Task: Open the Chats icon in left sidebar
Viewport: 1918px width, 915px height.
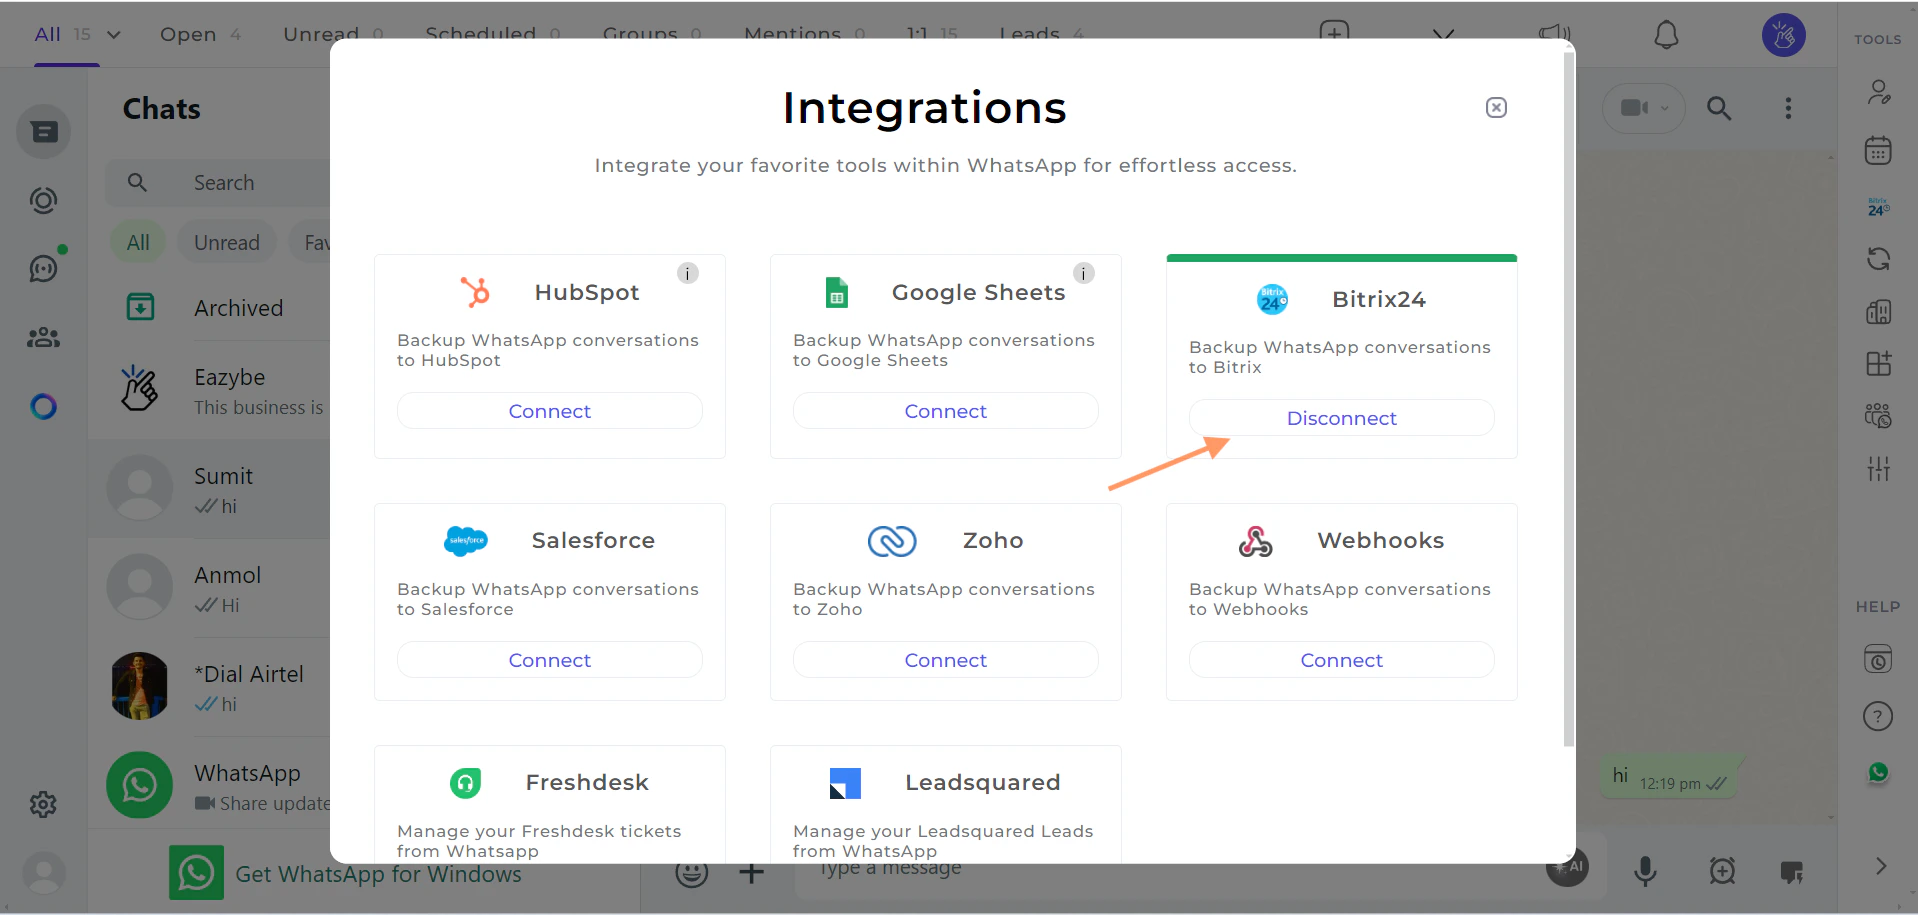Action: (43, 132)
